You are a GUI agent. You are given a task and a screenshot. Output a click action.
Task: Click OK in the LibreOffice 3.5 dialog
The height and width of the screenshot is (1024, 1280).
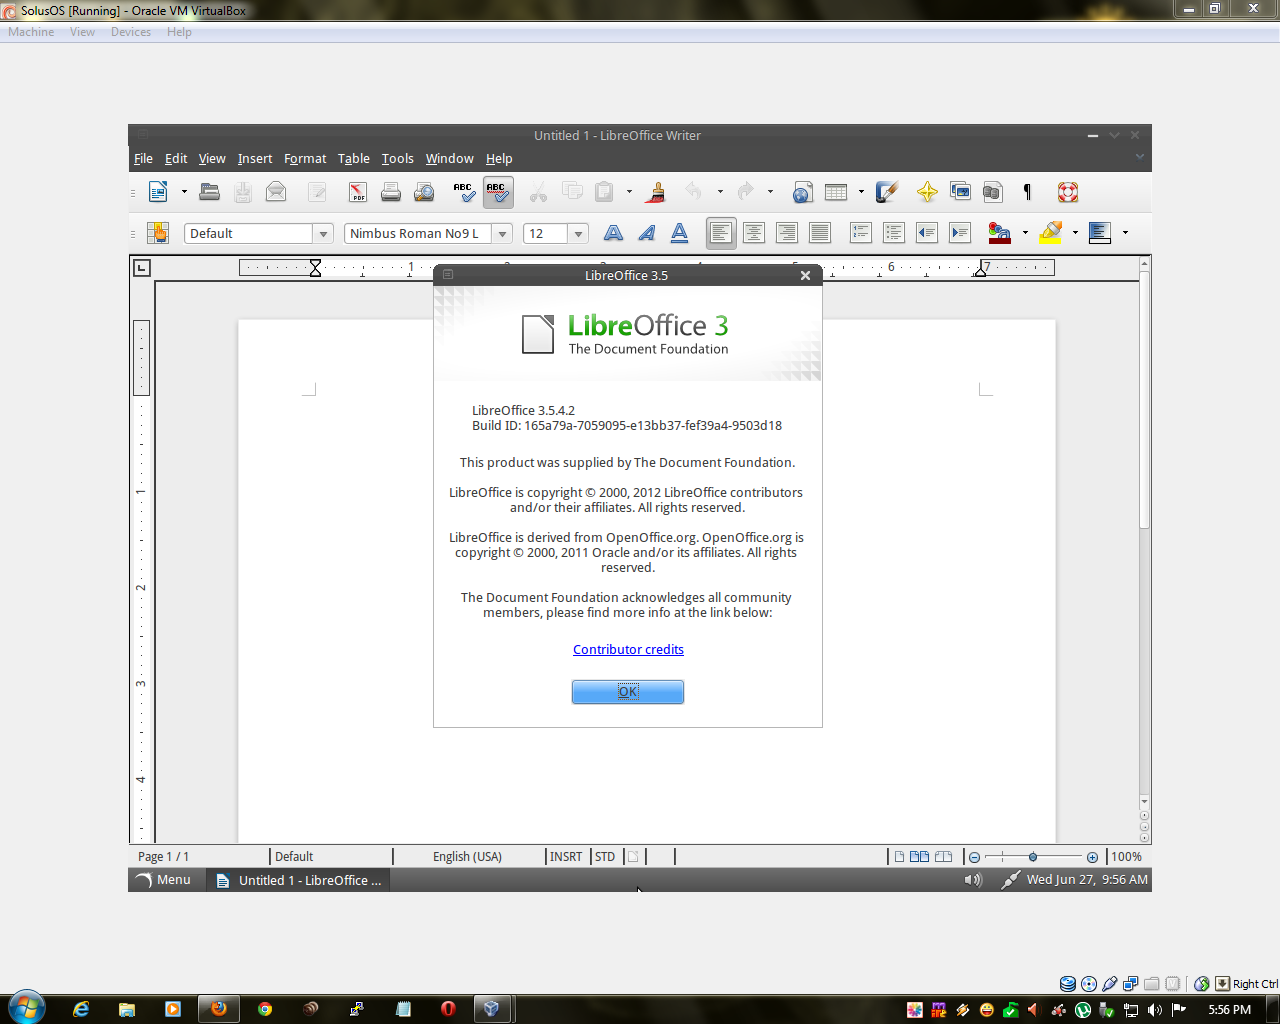(x=628, y=692)
